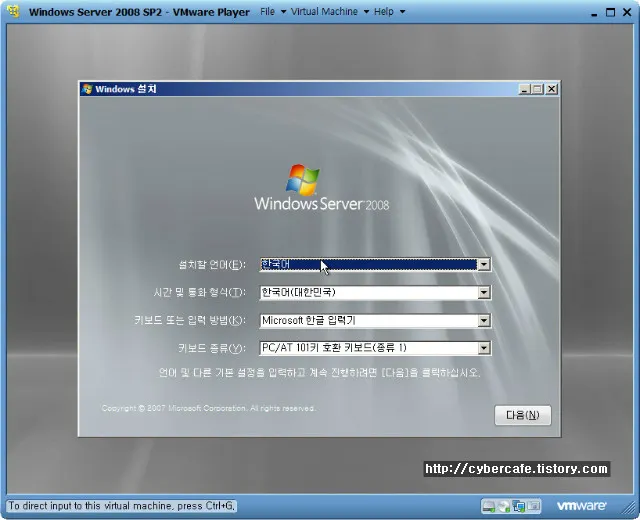Click the 'To direct input' status message

click(122, 506)
